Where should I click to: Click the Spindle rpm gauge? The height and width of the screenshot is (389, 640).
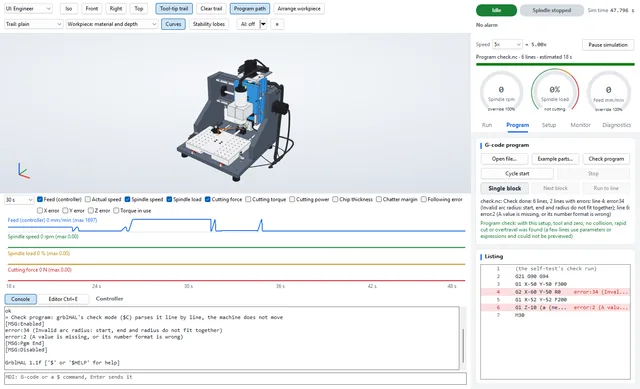pyautogui.click(x=501, y=91)
